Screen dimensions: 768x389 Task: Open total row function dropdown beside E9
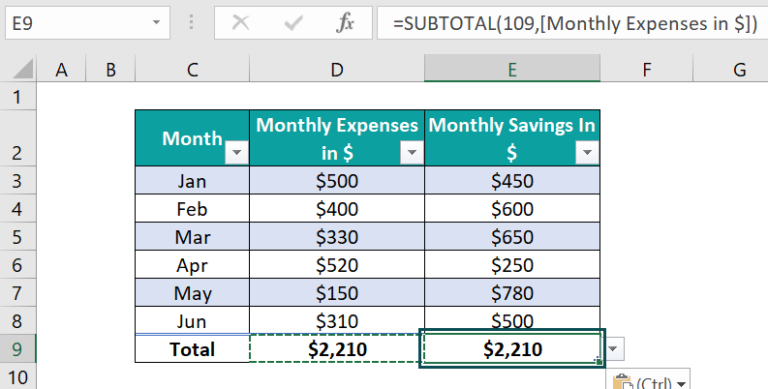[614, 349]
